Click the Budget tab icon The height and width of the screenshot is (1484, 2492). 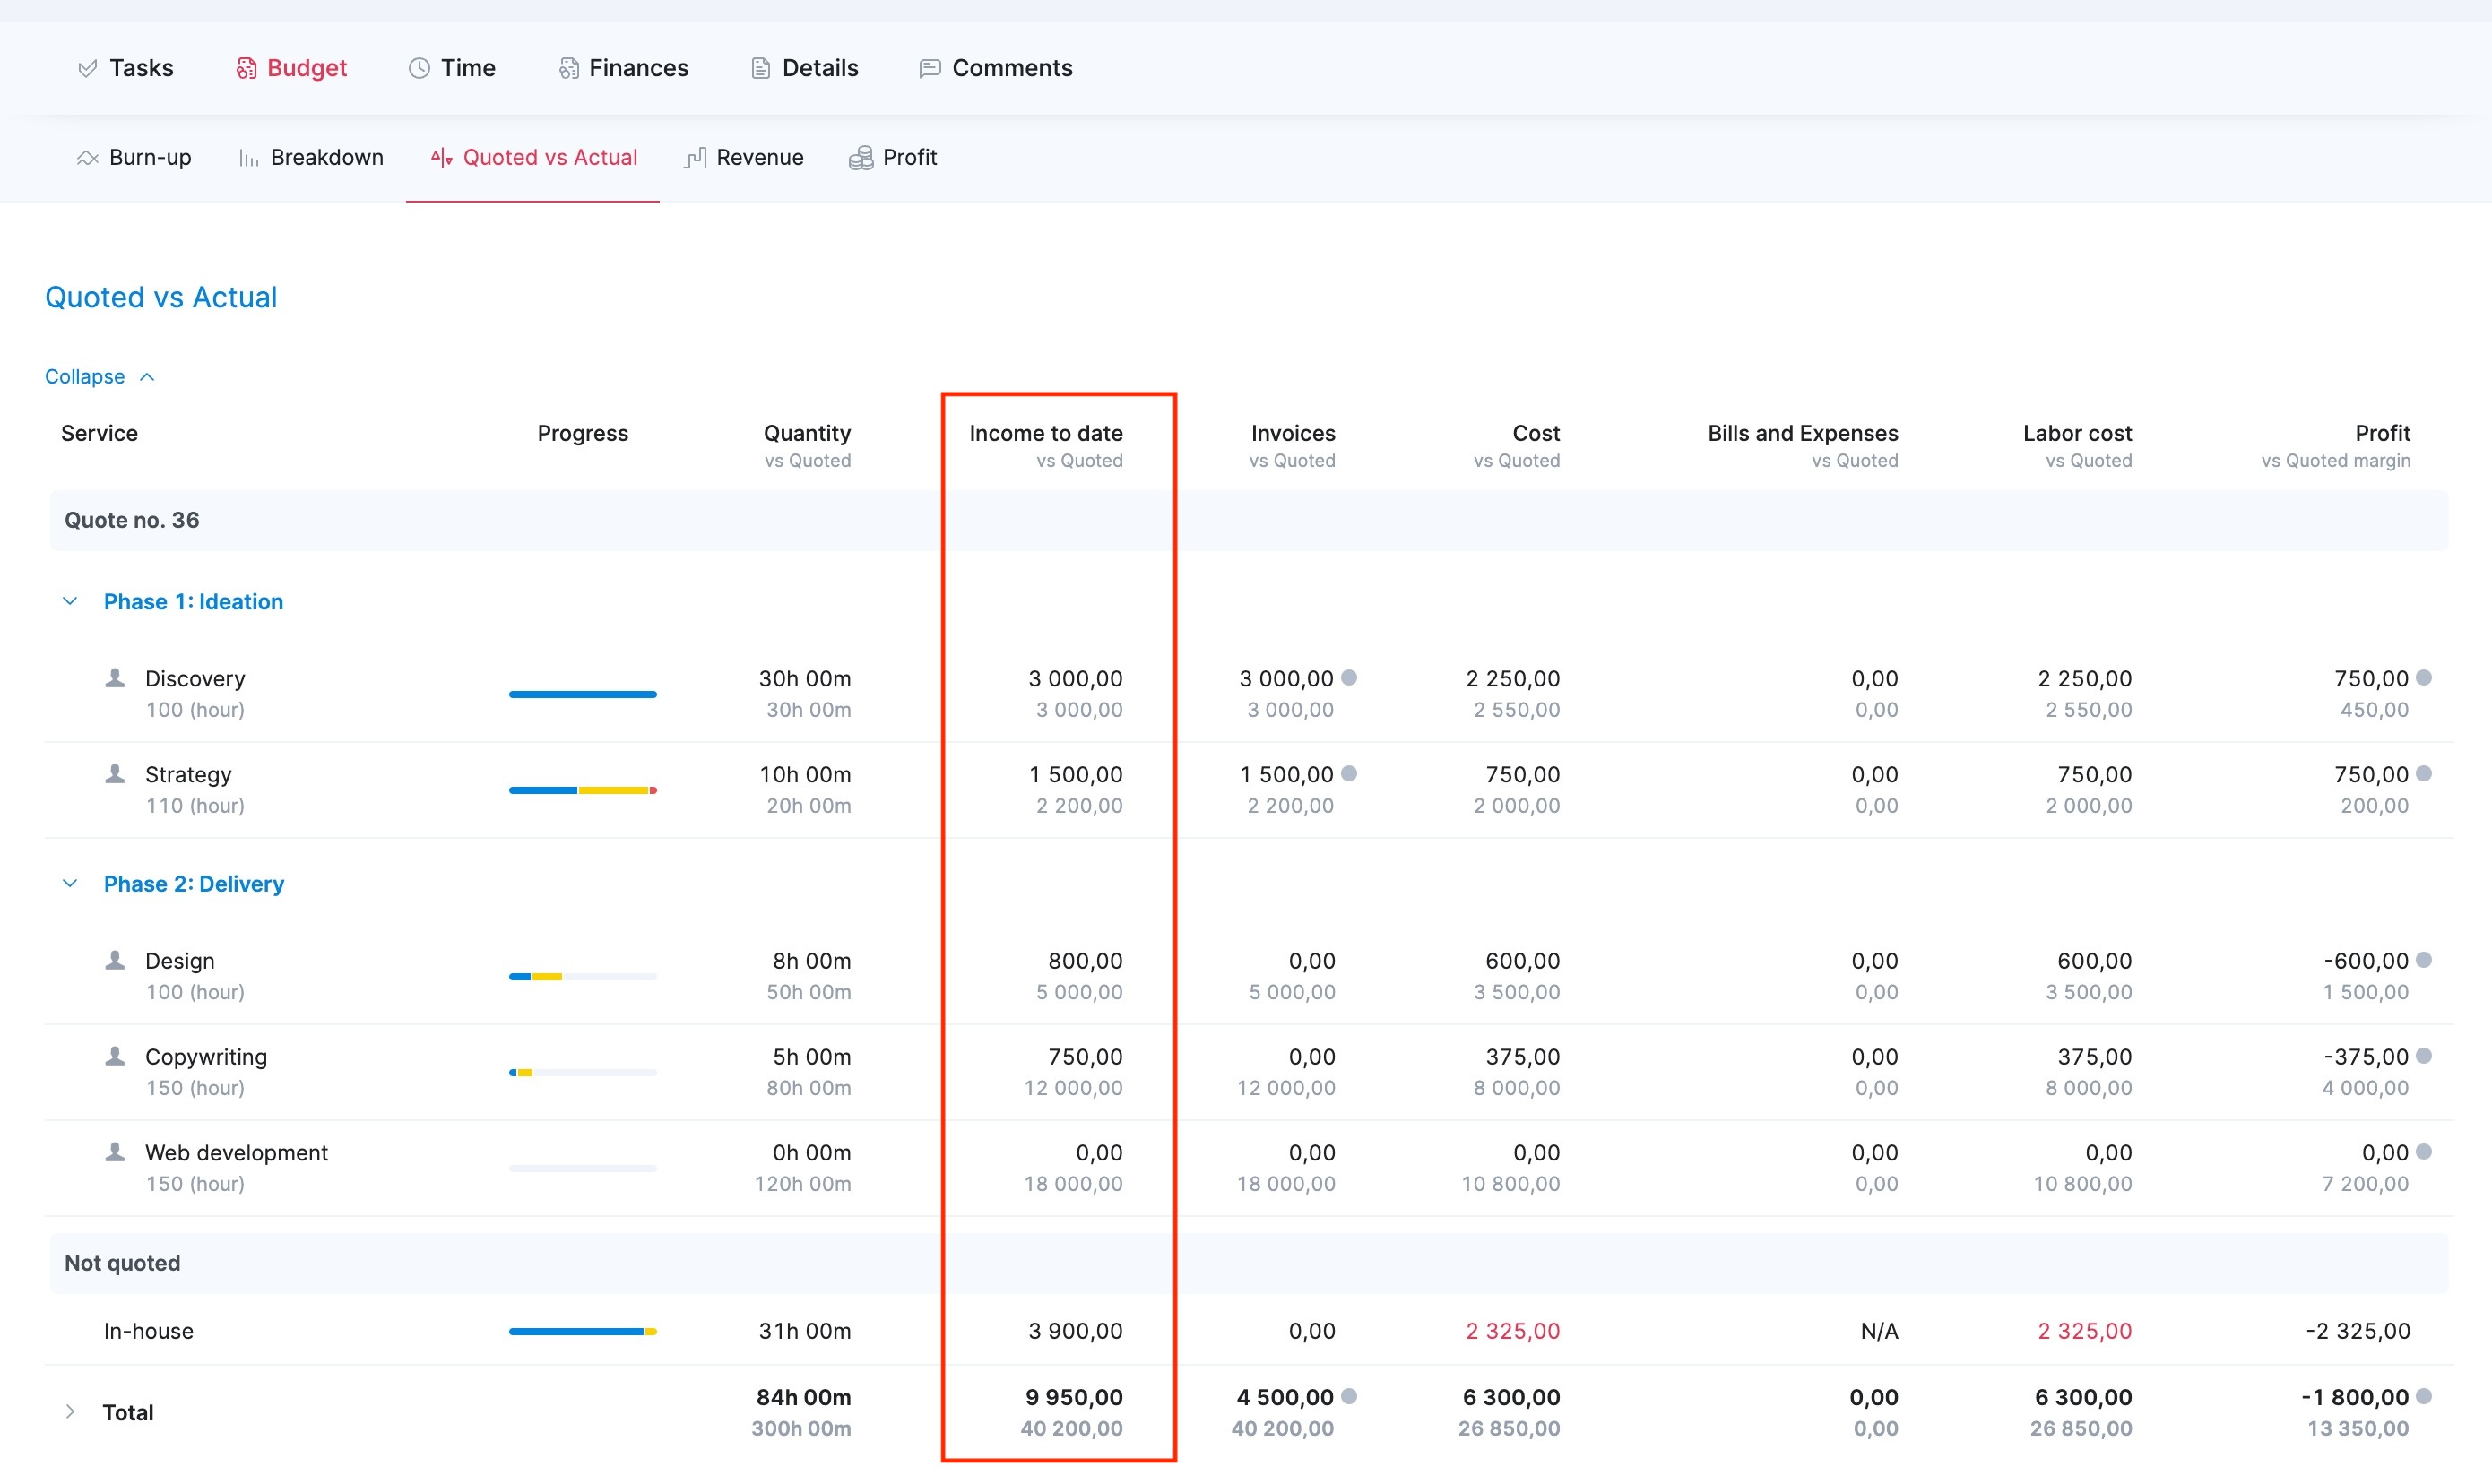pos(246,68)
